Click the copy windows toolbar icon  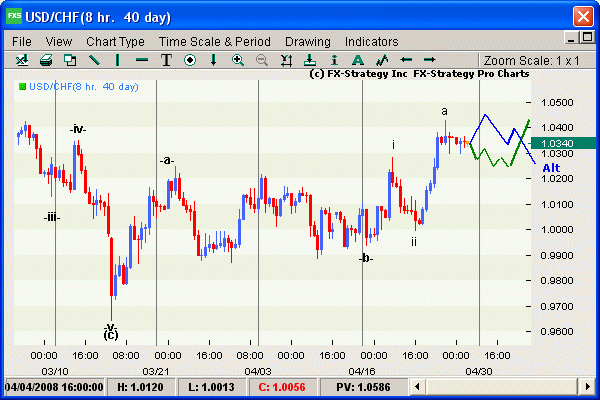coord(70,60)
